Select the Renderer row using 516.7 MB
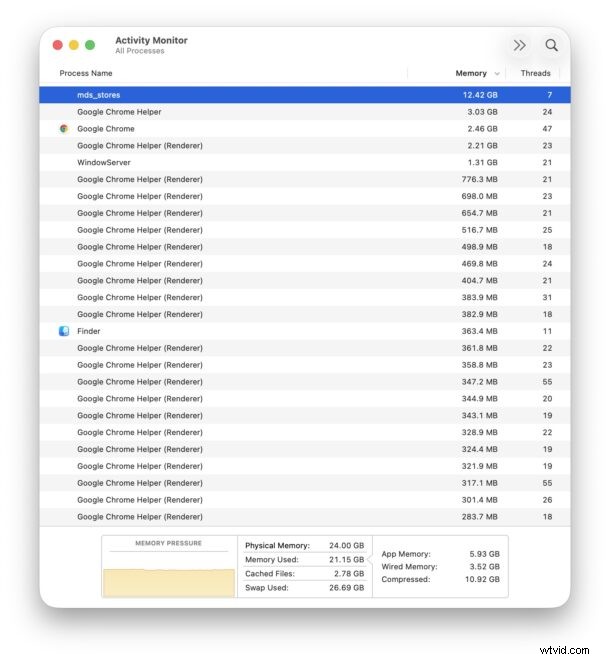The width and height of the screenshot is (610, 660). click(x=305, y=230)
